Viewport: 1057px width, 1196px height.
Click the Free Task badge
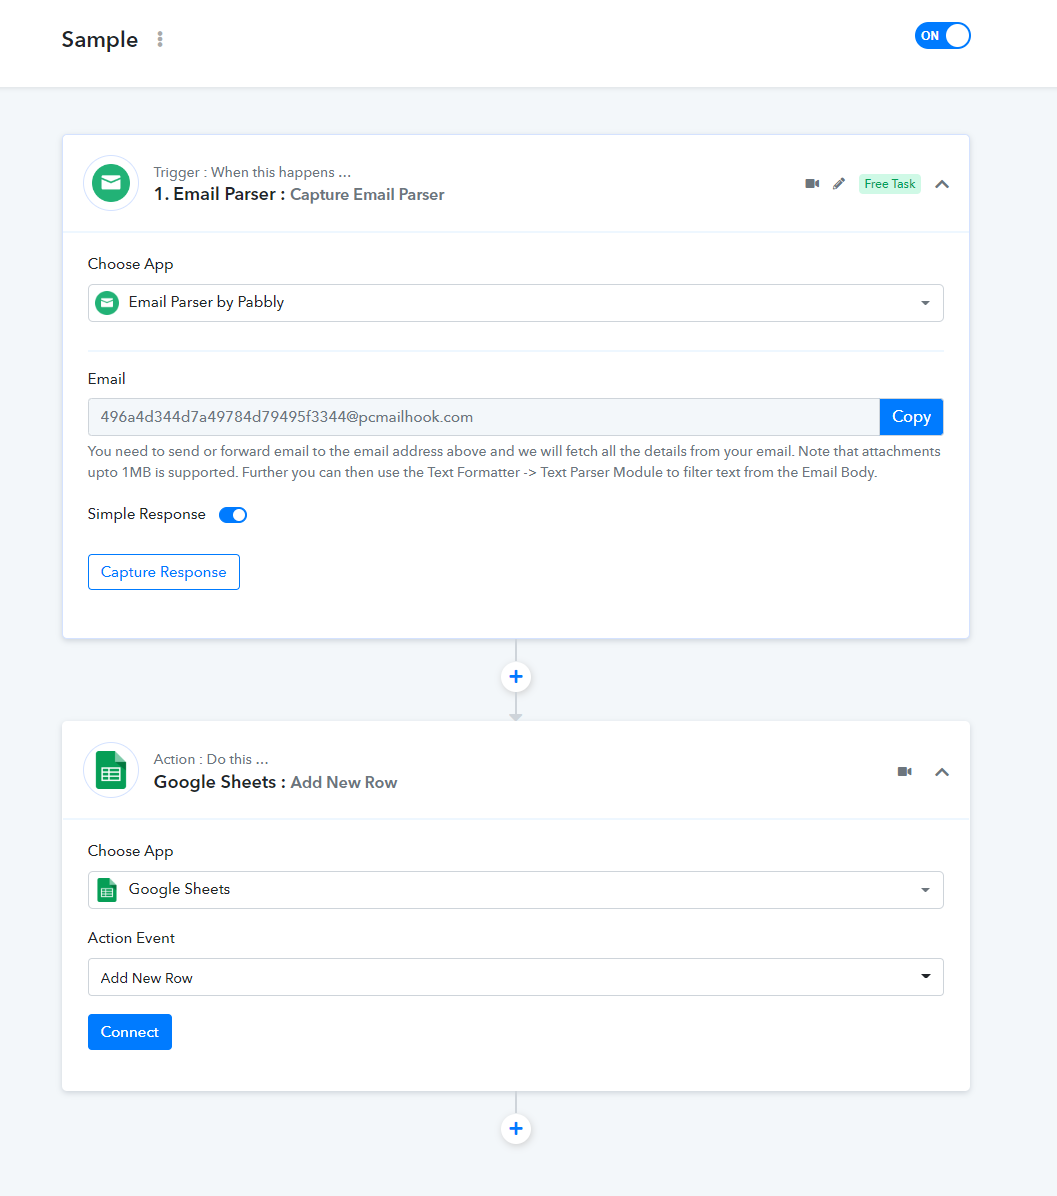click(889, 184)
